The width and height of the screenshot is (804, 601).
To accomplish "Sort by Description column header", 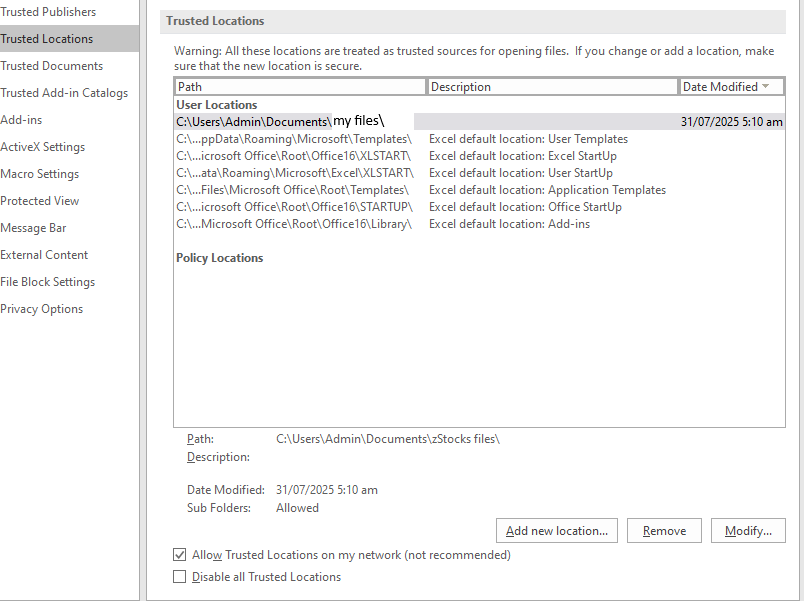I will pos(553,87).
